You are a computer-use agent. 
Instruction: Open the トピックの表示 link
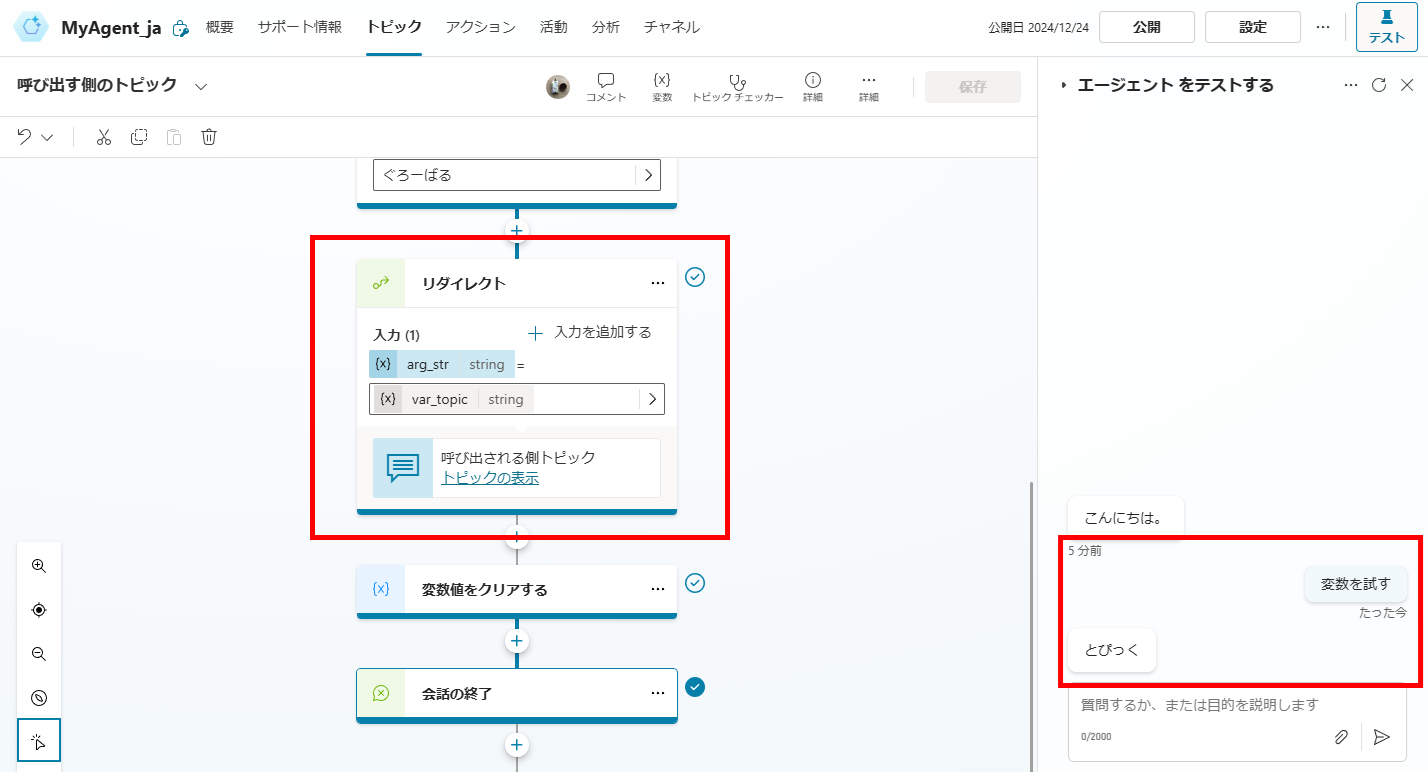tap(490, 478)
